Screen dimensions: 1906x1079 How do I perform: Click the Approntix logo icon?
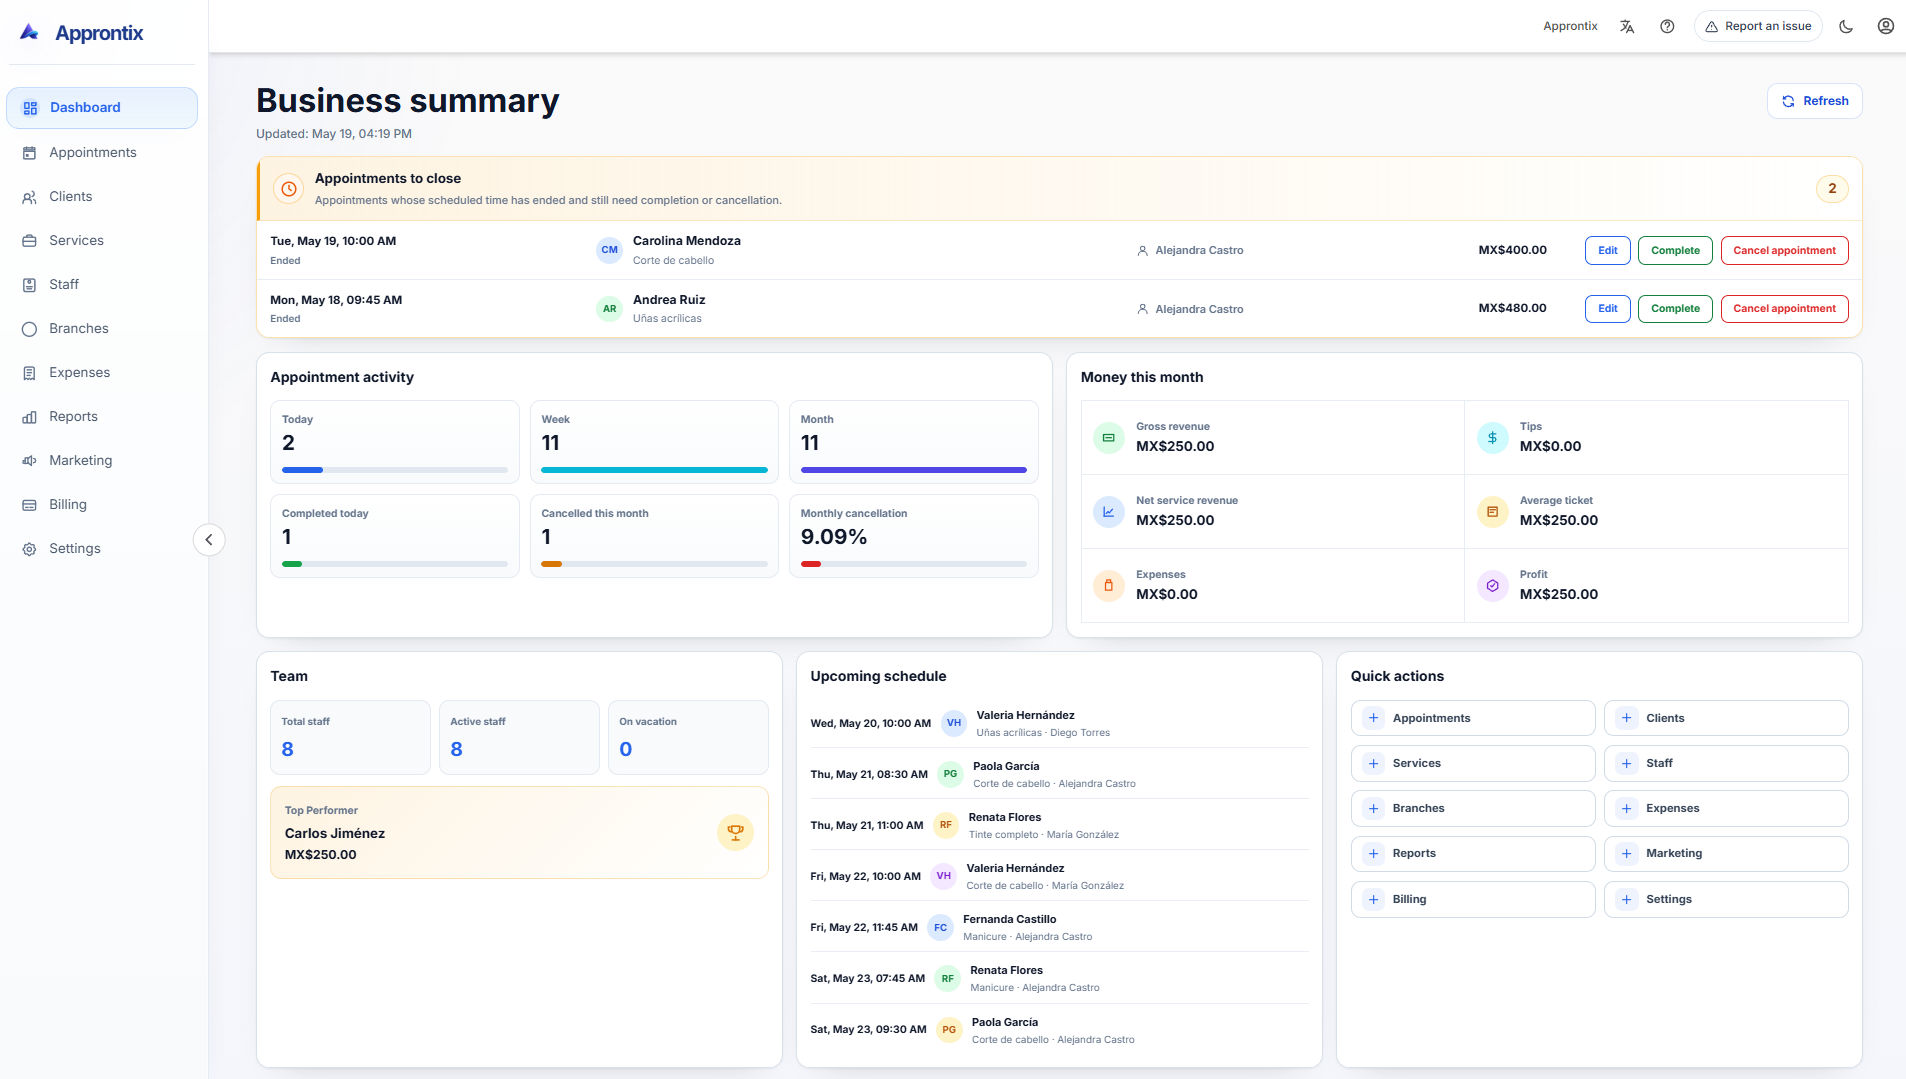pyautogui.click(x=30, y=32)
